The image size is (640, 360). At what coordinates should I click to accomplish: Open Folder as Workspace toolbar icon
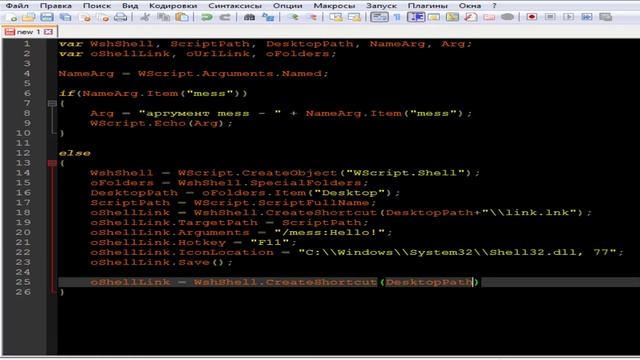point(489,17)
